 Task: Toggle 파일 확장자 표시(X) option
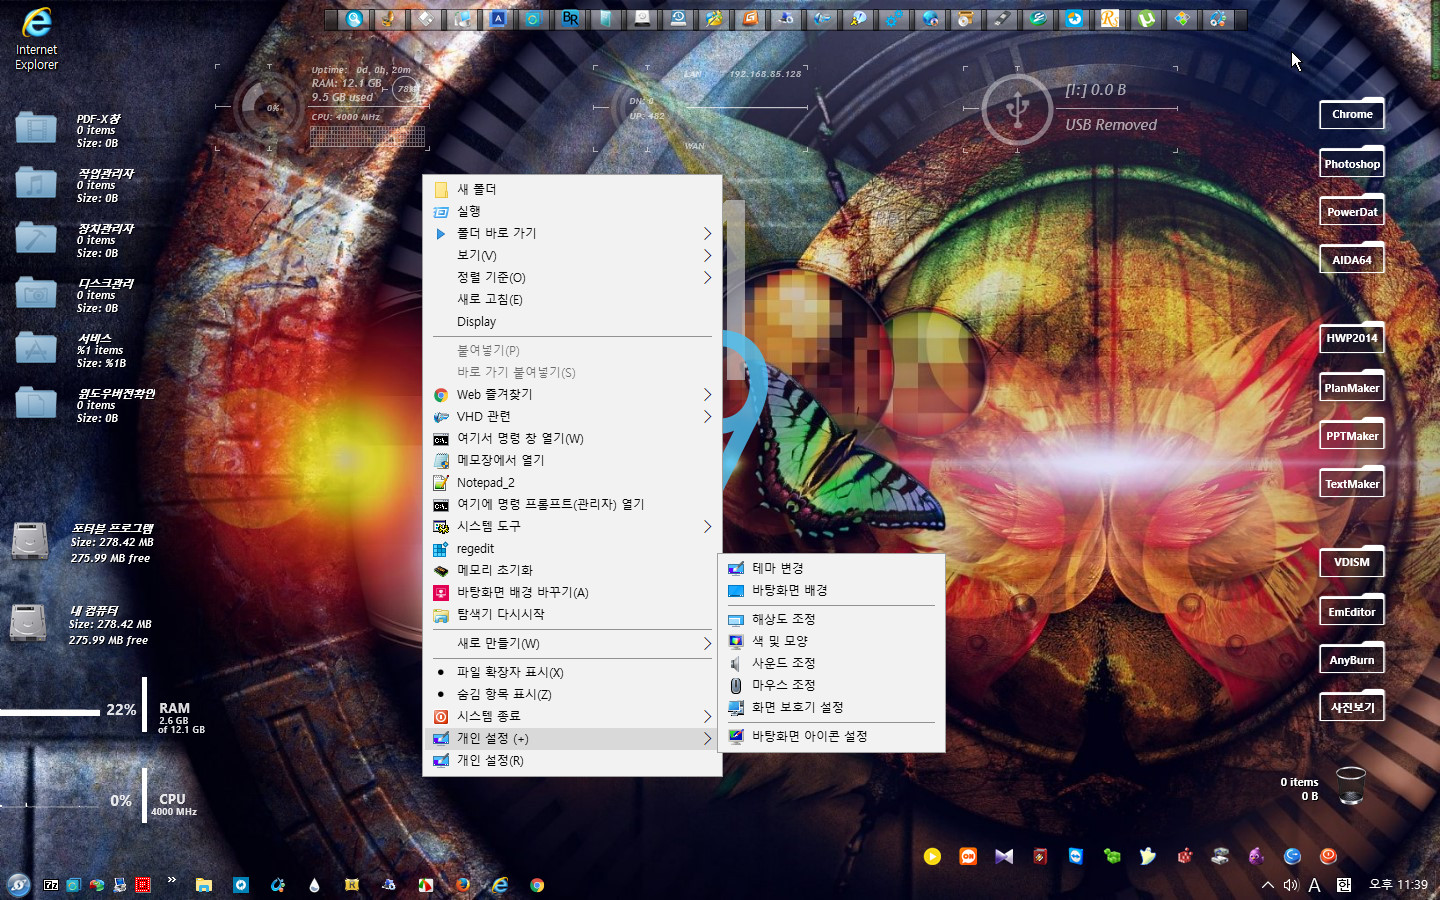pyautogui.click(x=573, y=672)
